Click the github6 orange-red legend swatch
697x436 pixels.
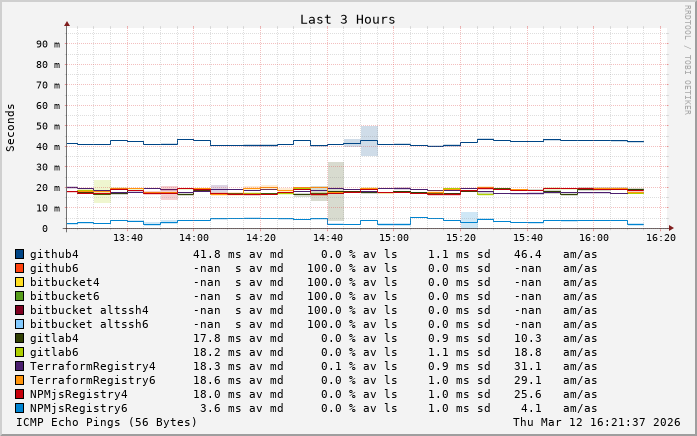(20, 268)
